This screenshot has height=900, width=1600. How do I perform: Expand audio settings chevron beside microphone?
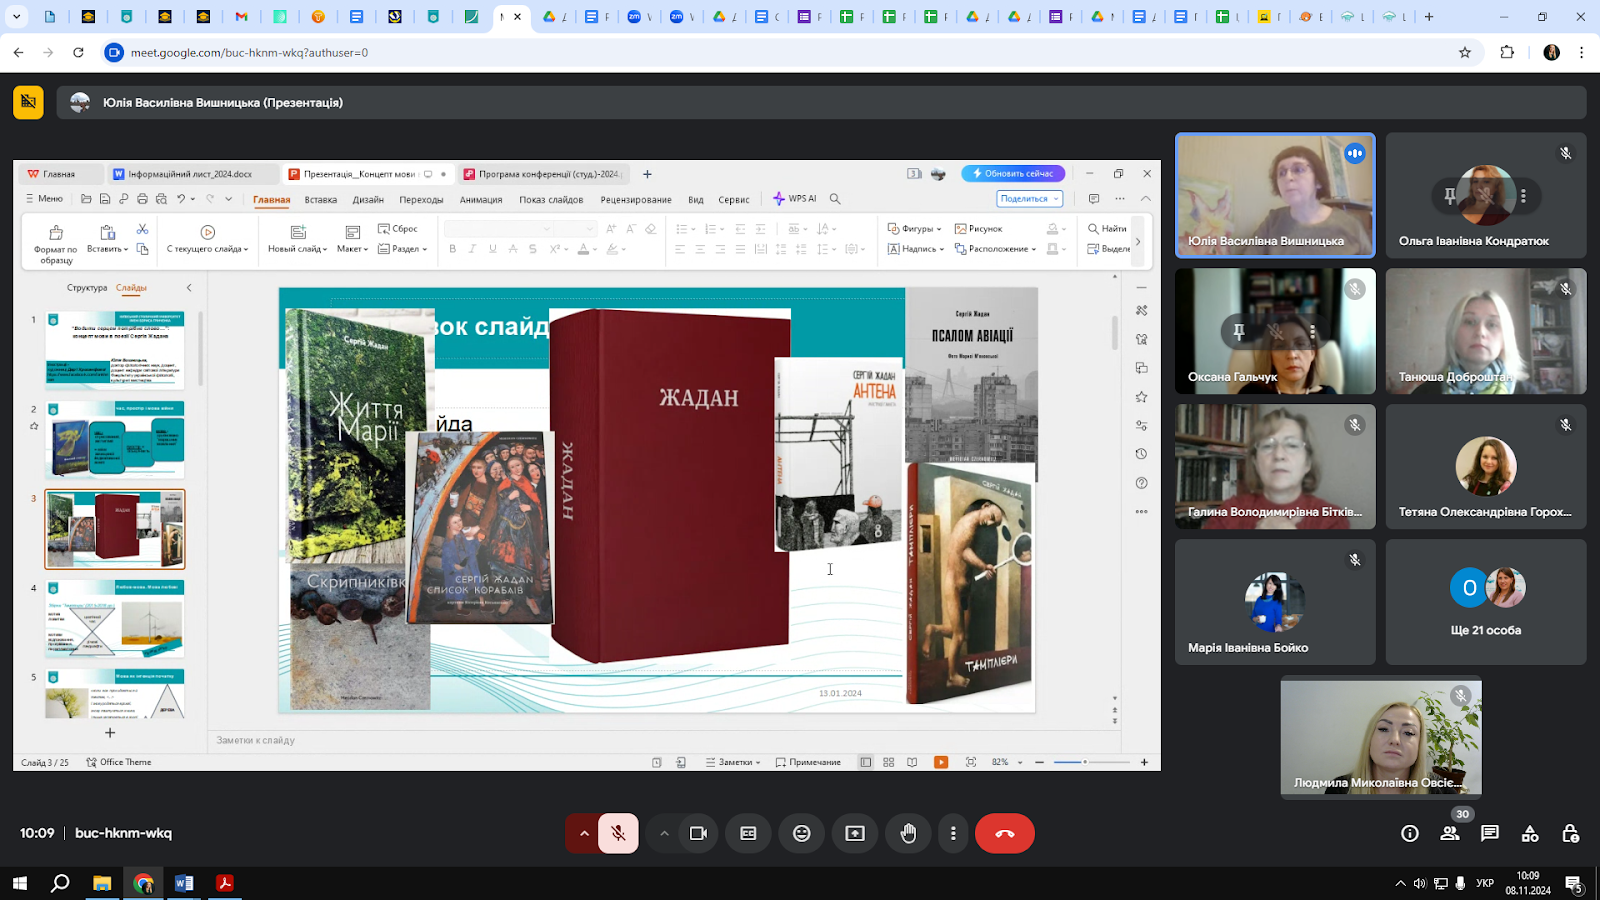click(584, 833)
